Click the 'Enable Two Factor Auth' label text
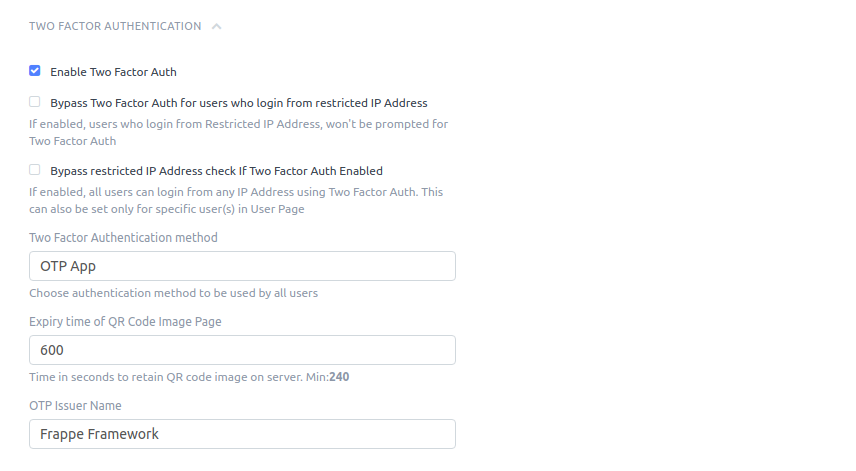The height and width of the screenshot is (471, 856). coord(114,72)
